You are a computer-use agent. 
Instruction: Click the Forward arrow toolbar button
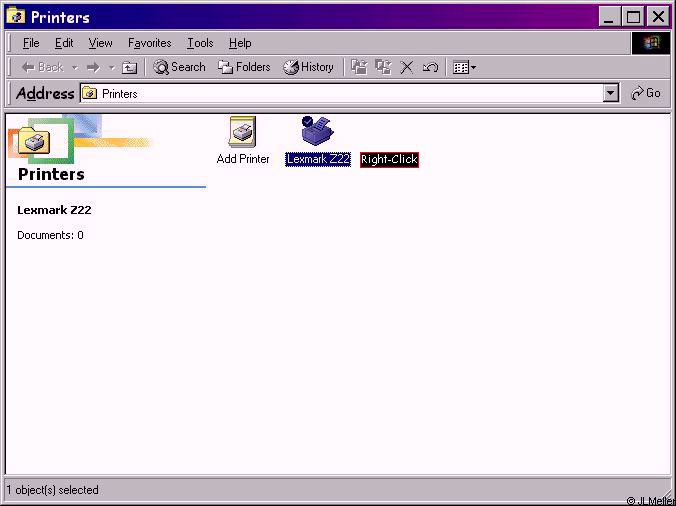point(93,68)
